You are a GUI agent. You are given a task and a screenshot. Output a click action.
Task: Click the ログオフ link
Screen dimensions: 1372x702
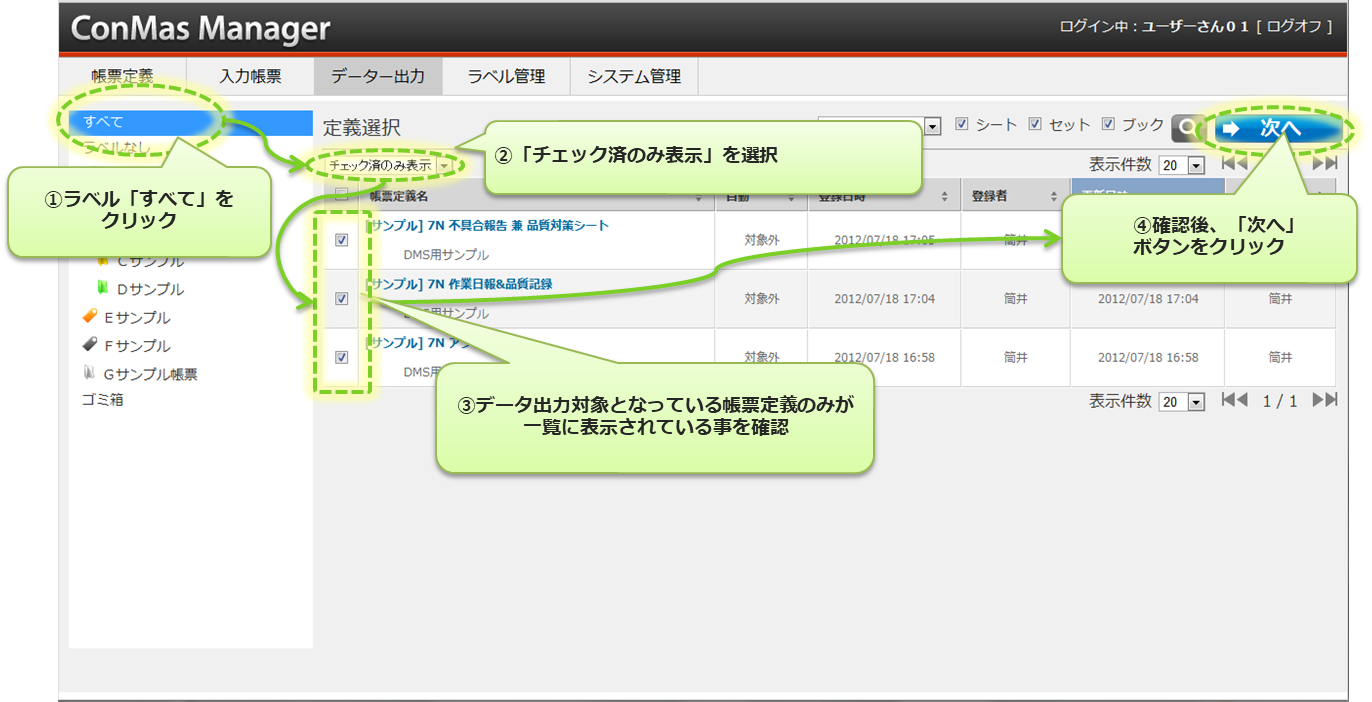[1299, 27]
